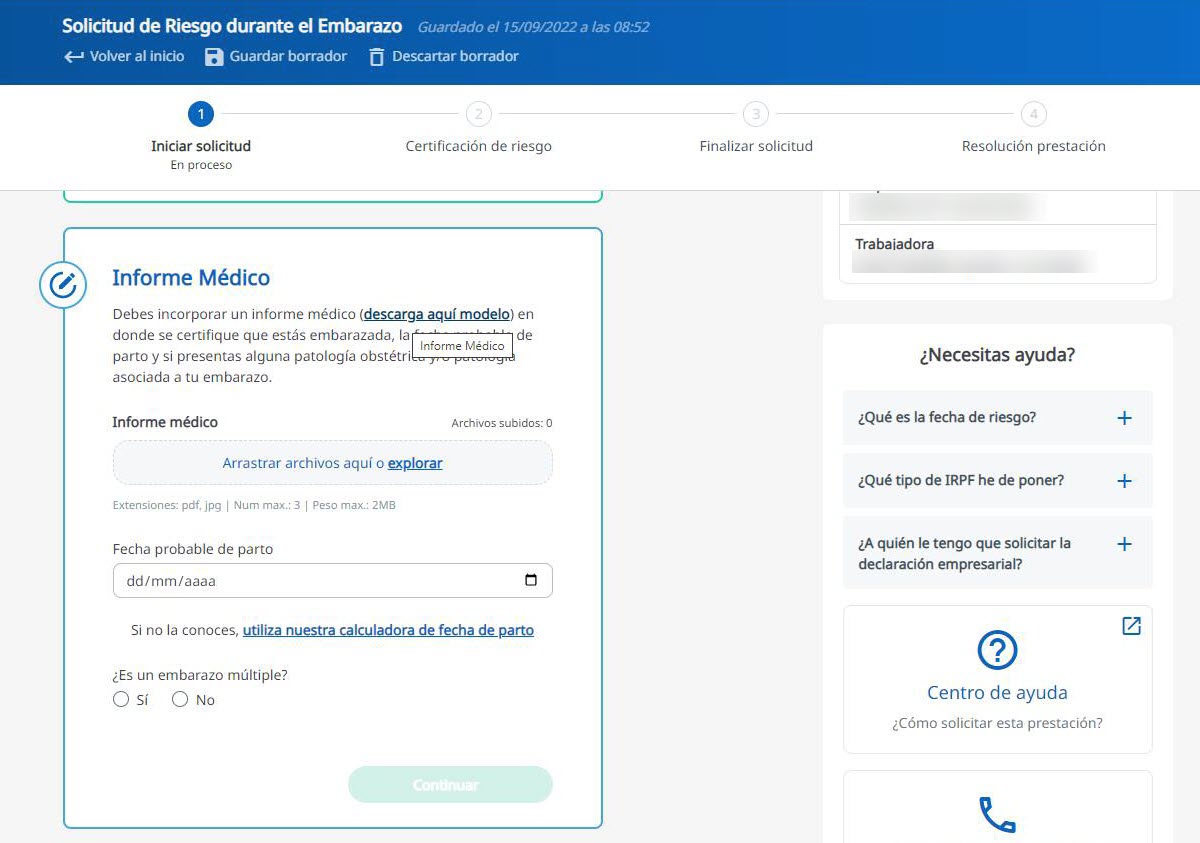
Task: Expand '¿Qué es la fecha de riesgo?' question
Action: coord(1124,418)
